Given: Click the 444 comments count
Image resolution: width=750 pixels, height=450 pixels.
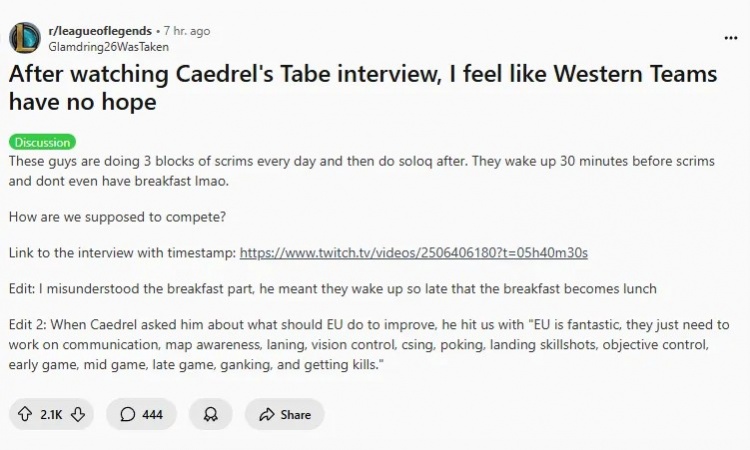Looking at the screenshot, I should coord(152,414).
